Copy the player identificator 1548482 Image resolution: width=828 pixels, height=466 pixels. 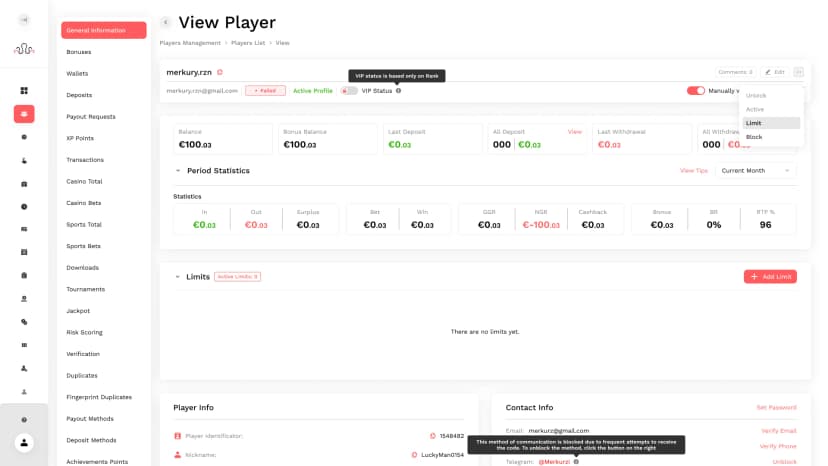[432, 436]
